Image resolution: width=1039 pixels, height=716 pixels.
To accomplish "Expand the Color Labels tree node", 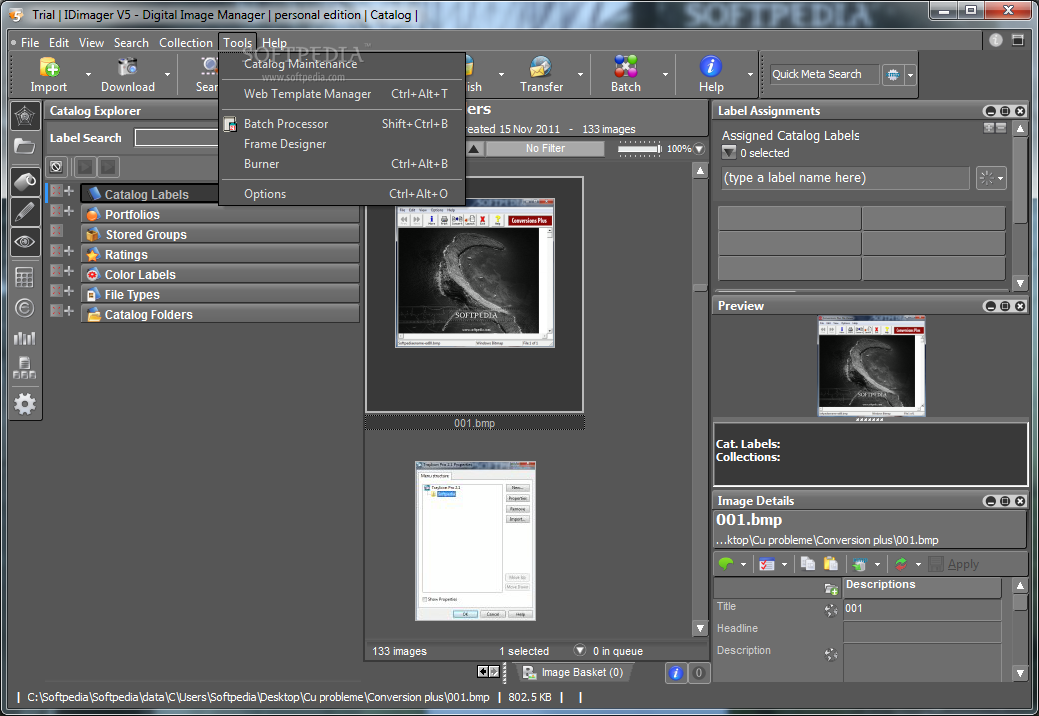I will point(69,270).
